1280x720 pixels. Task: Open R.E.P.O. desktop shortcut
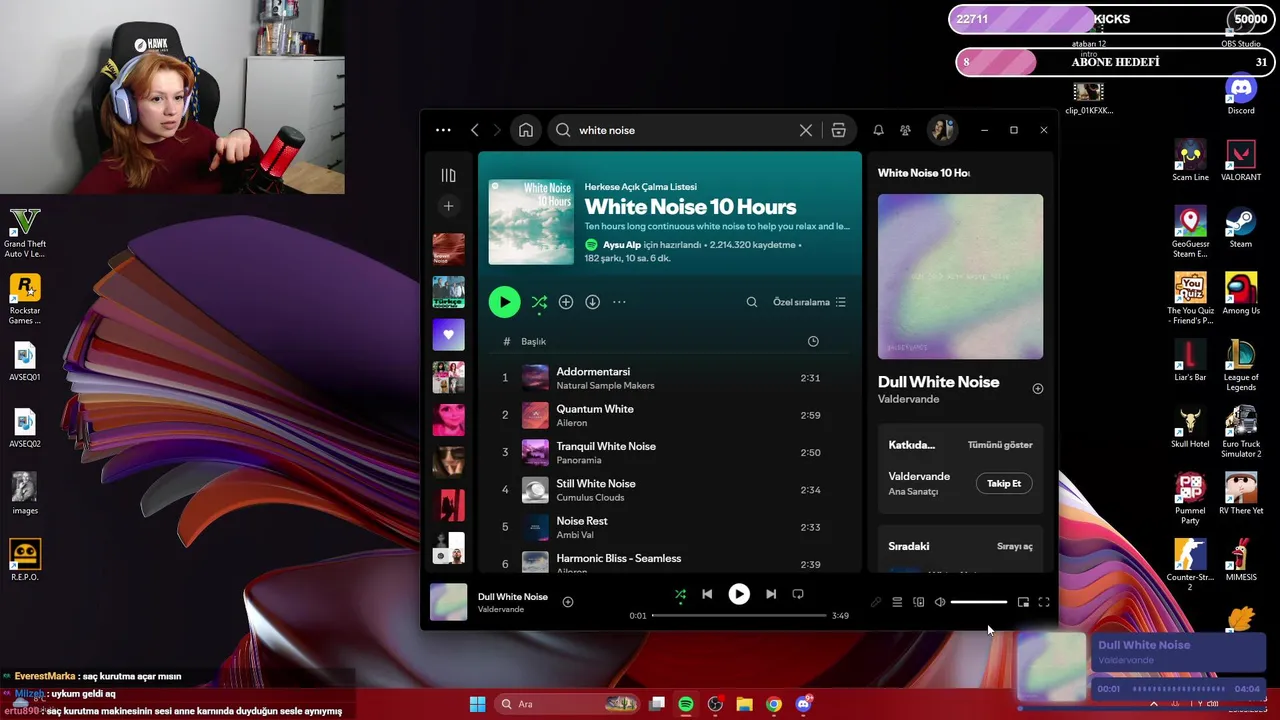tap(25, 560)
